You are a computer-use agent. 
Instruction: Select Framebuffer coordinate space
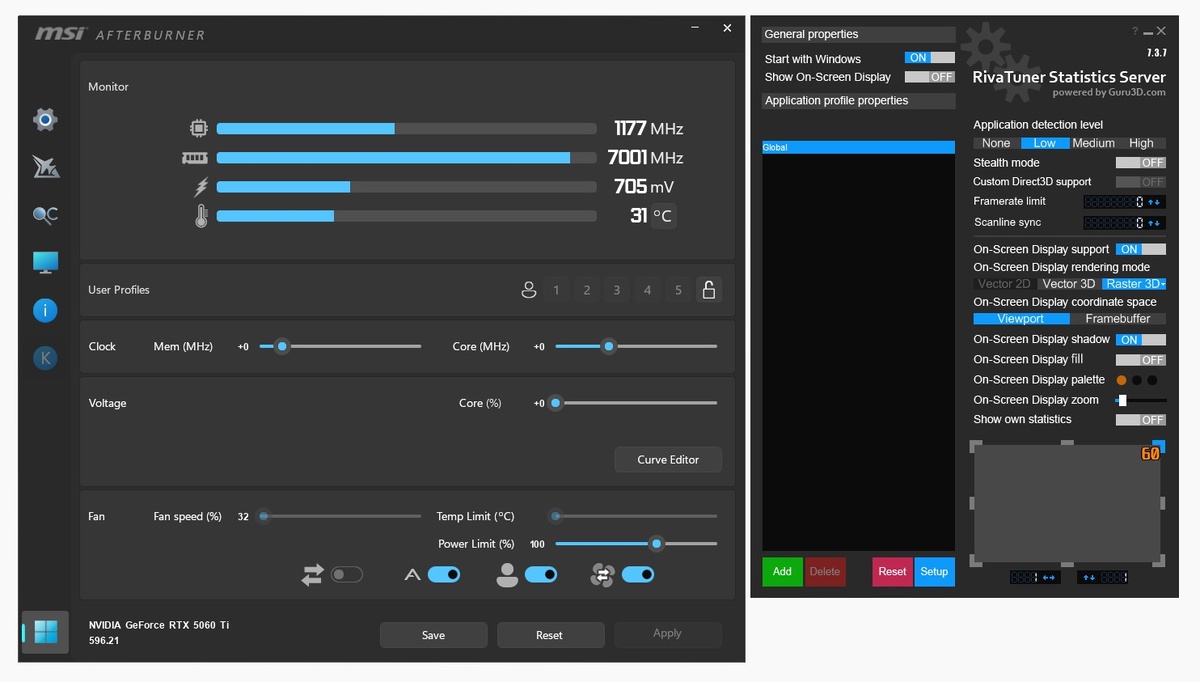1121,318
